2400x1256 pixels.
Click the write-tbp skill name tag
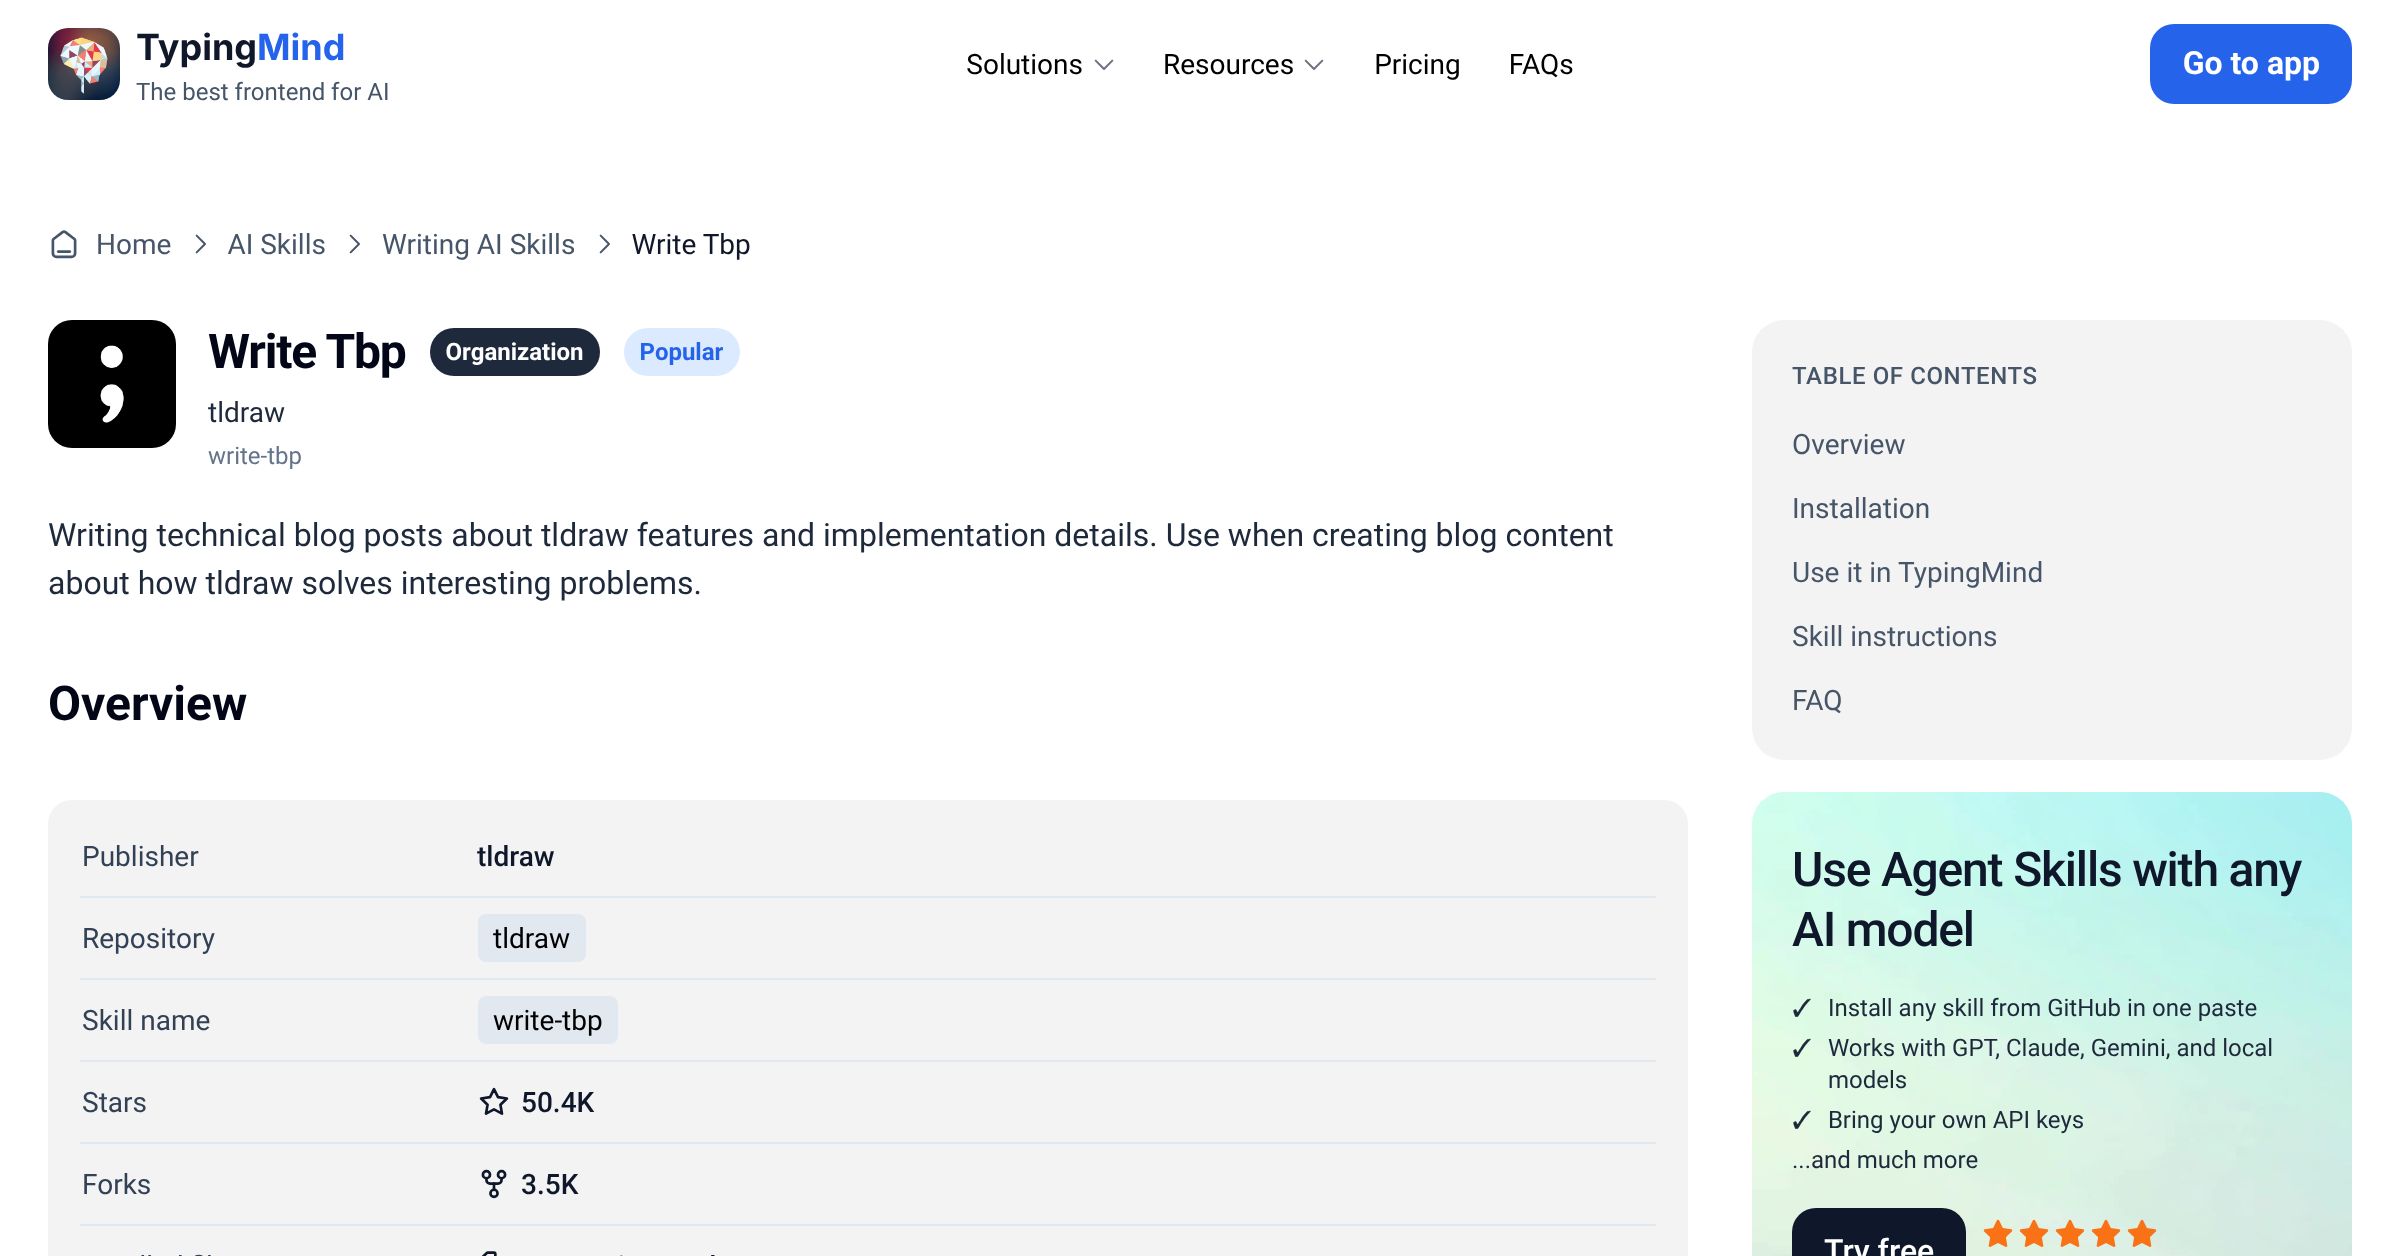pyautogui.click(x=547, y=1020)
